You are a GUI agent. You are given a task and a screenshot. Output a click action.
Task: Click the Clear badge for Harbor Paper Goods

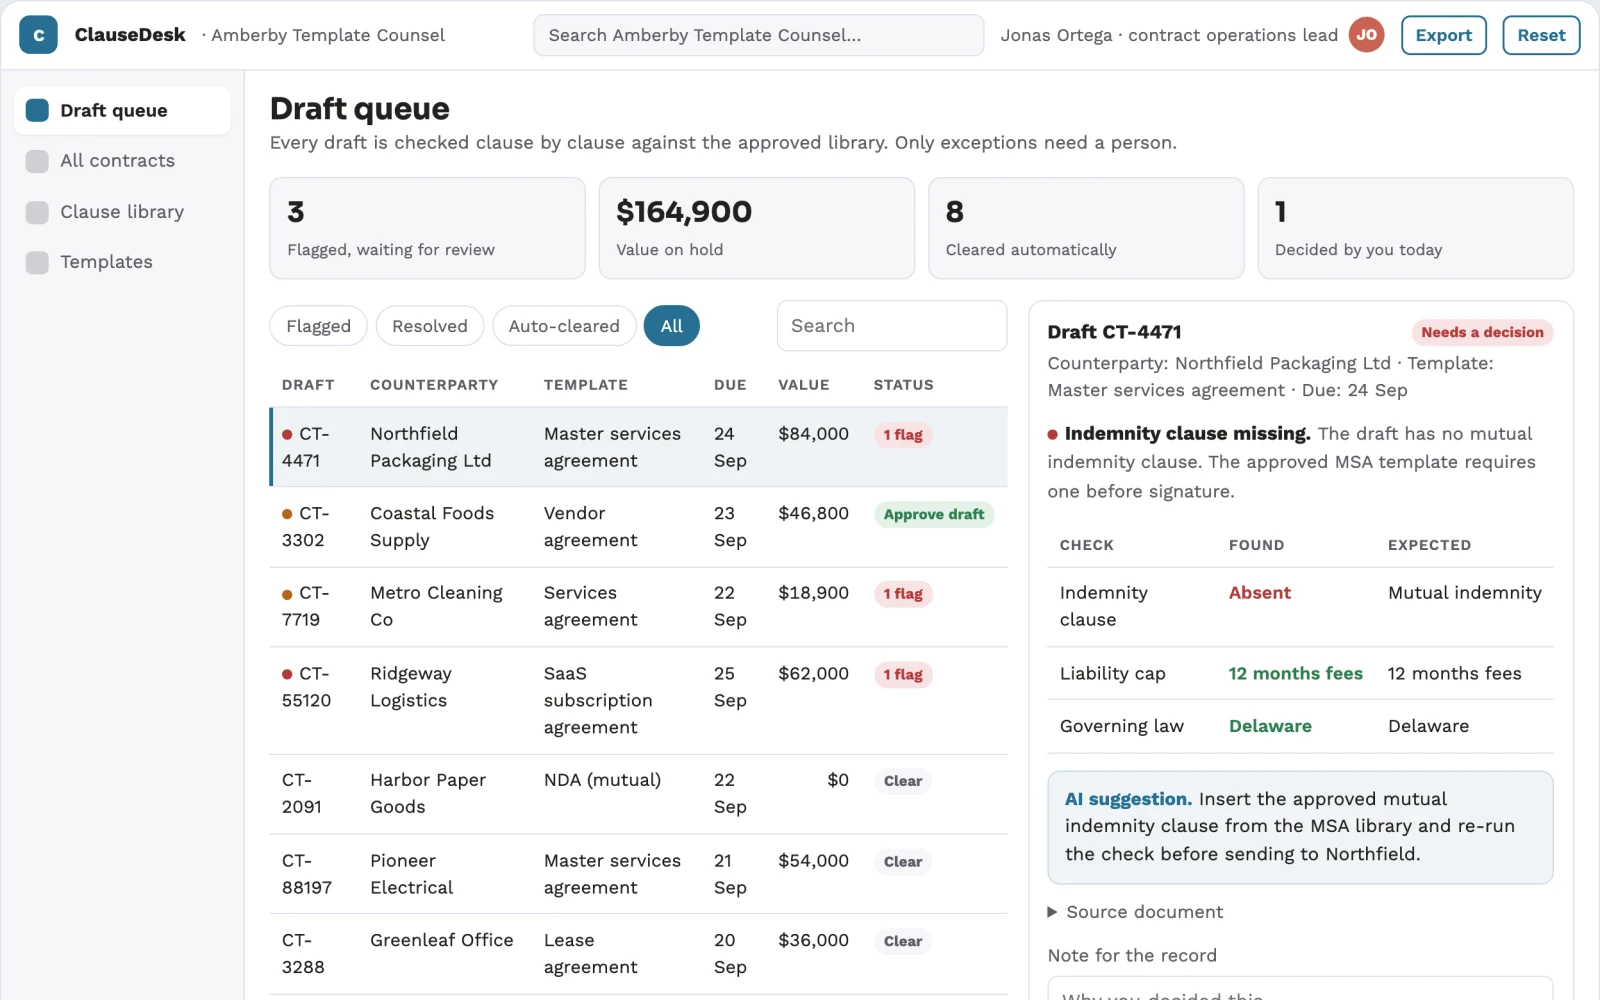point(903,781)
